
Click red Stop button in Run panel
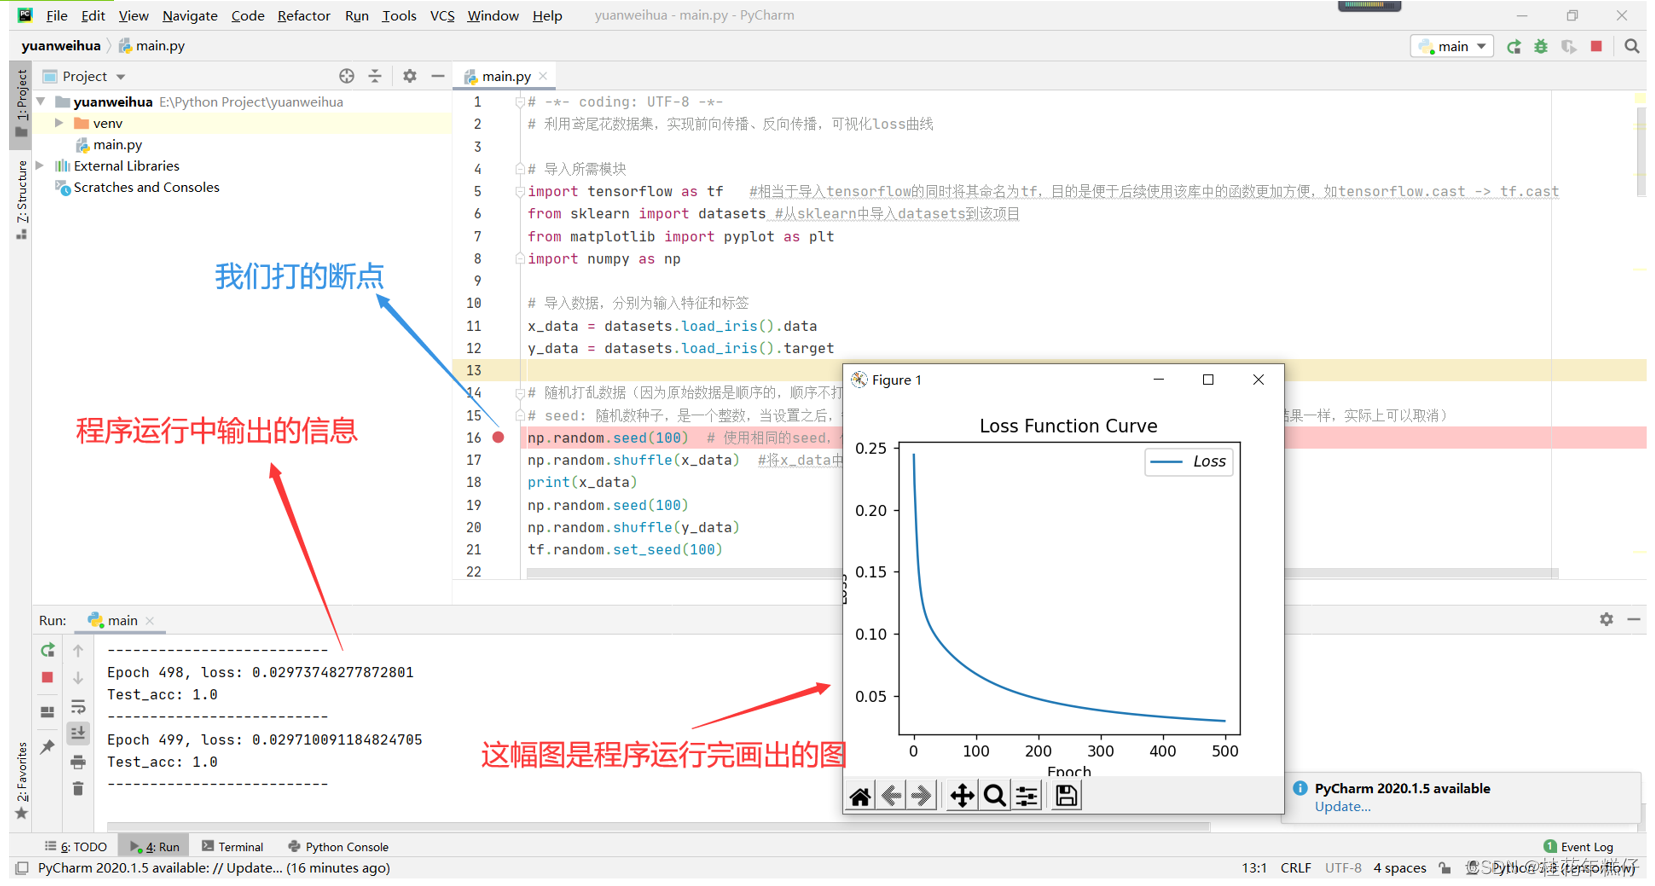pyautogui.click(x=47, y=678)
